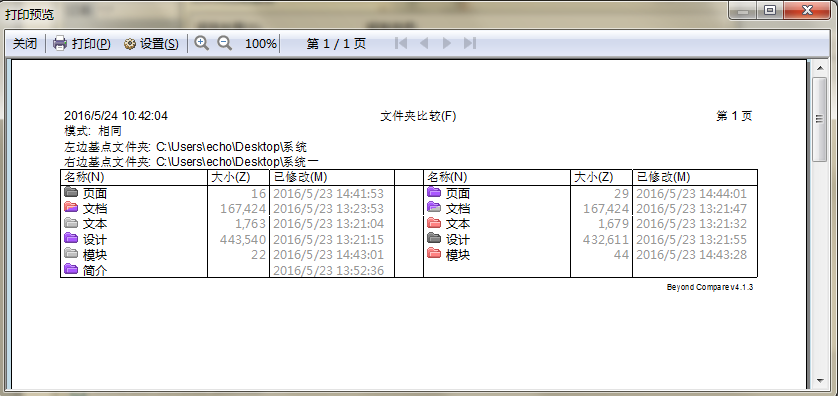Click the Beyond Compare v4.1.3 footer

[710, 287]
